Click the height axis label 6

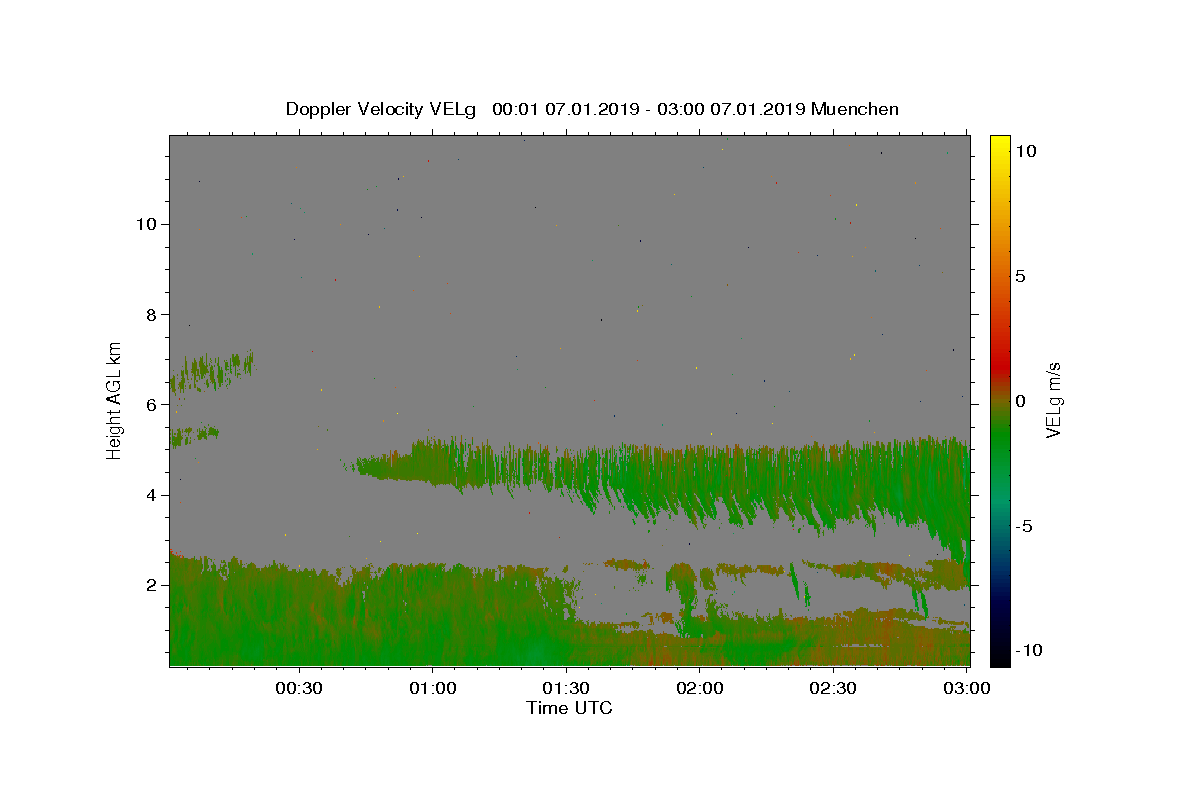pos(150,405)
